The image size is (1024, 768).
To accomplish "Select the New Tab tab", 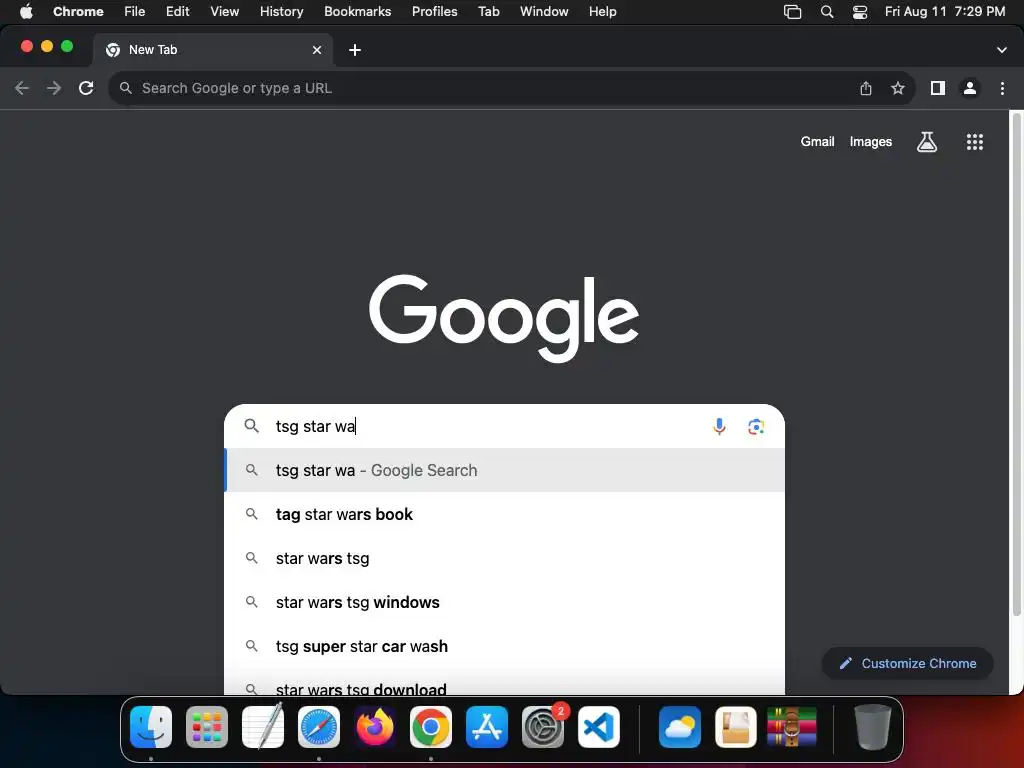I will coord(213,50).
